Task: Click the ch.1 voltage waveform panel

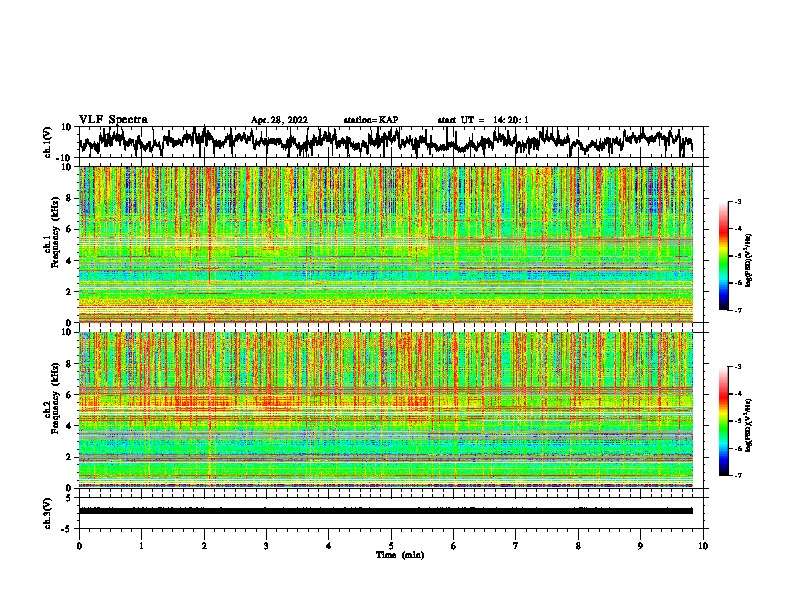Action: click(391, 142)
